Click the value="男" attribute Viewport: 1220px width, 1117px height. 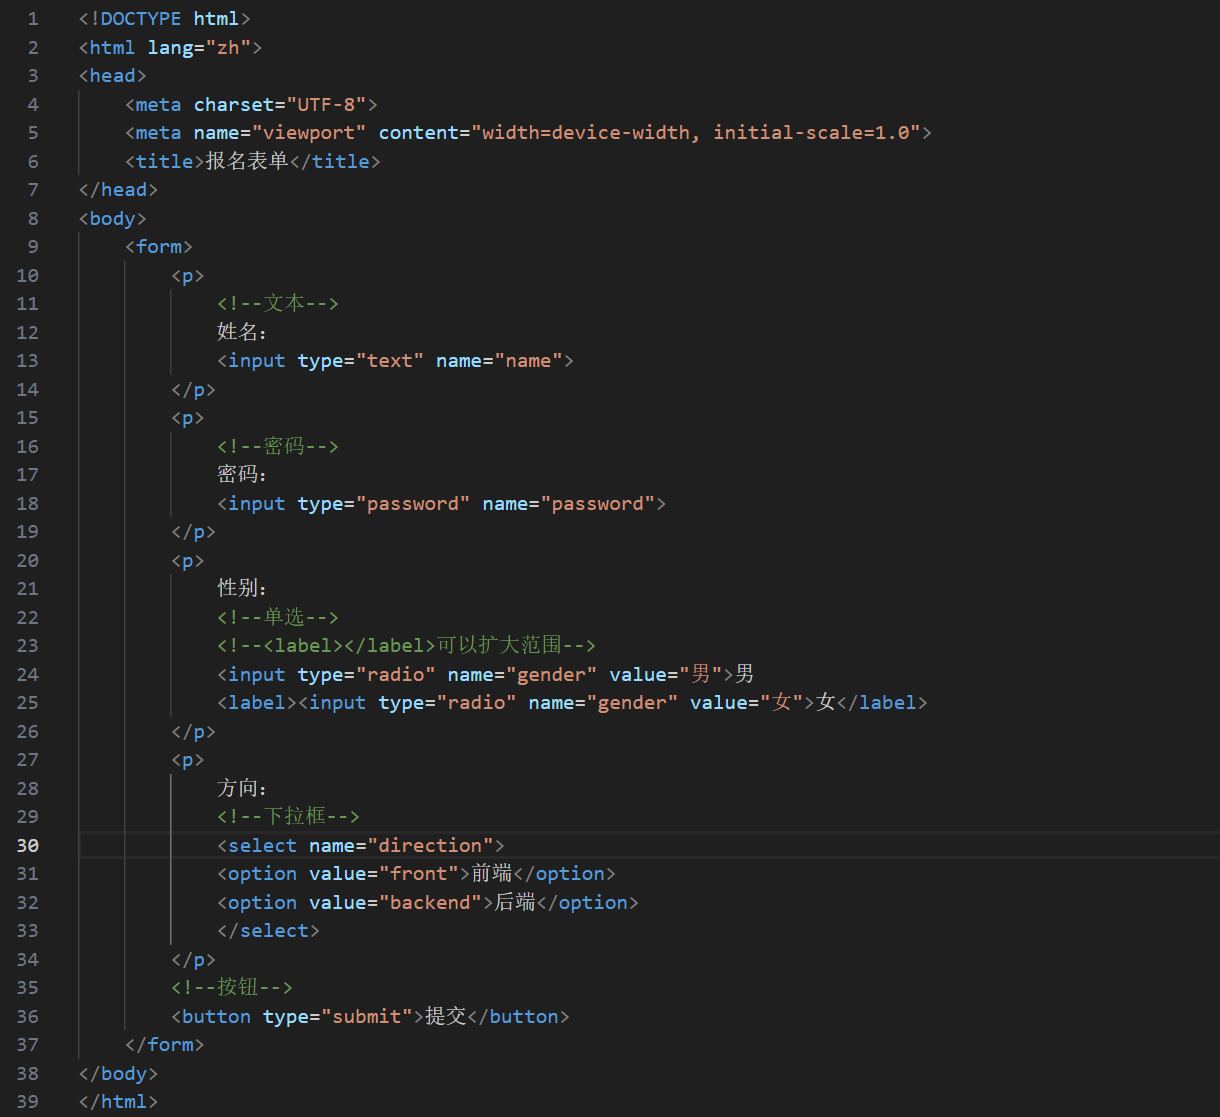666,674
